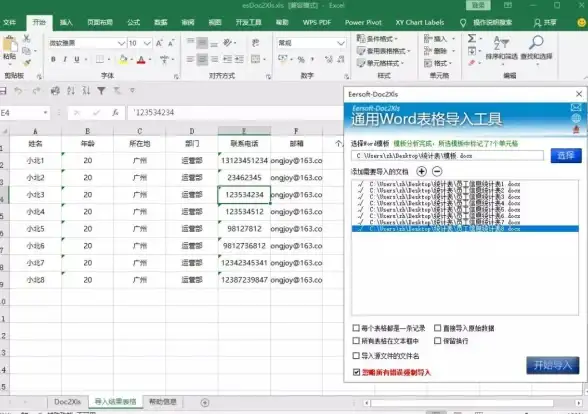588x414 pixels.
Task: Open the font name dropdown
Action: click(x=121, y=43)
